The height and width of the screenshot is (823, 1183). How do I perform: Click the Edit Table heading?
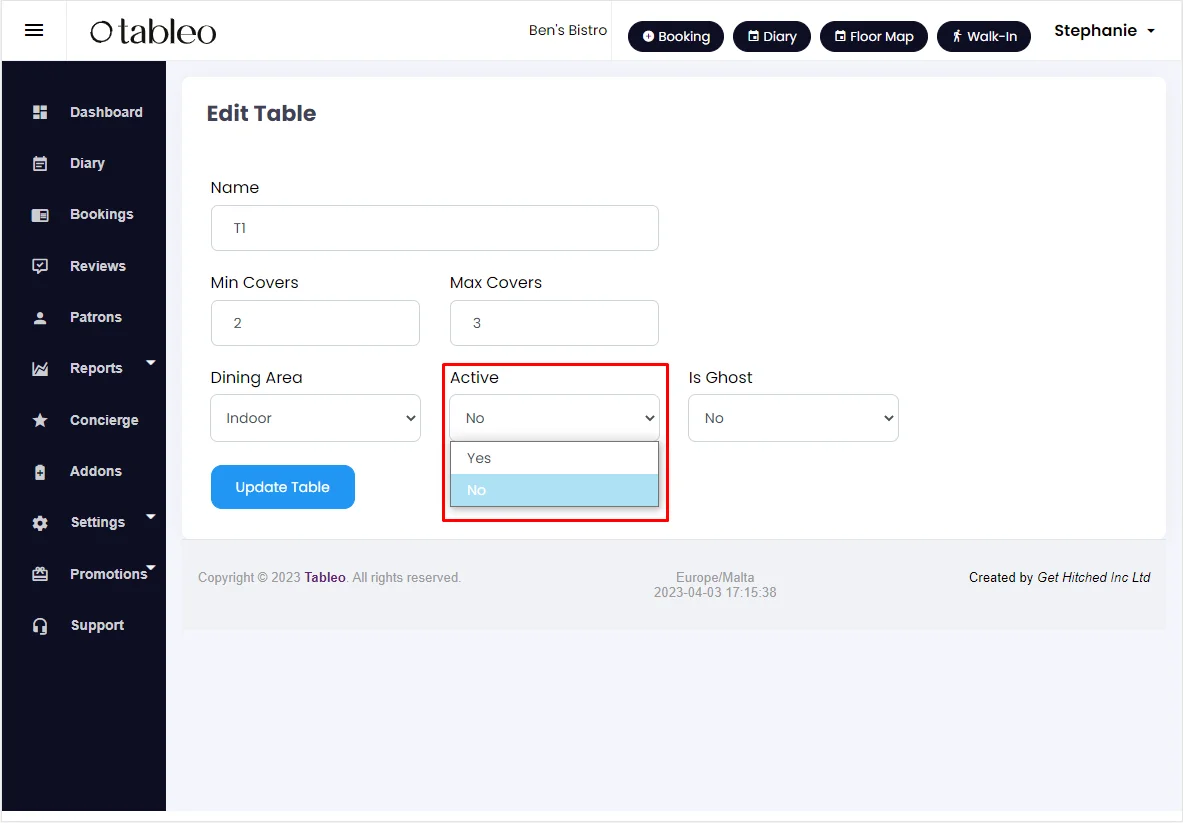click(x=262, y=113)
